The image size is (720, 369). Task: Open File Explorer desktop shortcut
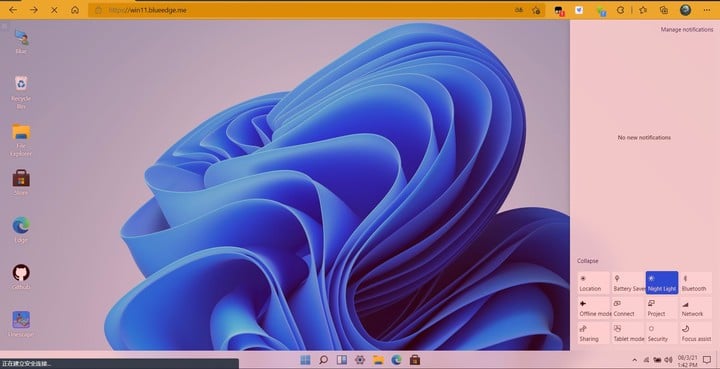pyautogui.click(x=21, y=140)
